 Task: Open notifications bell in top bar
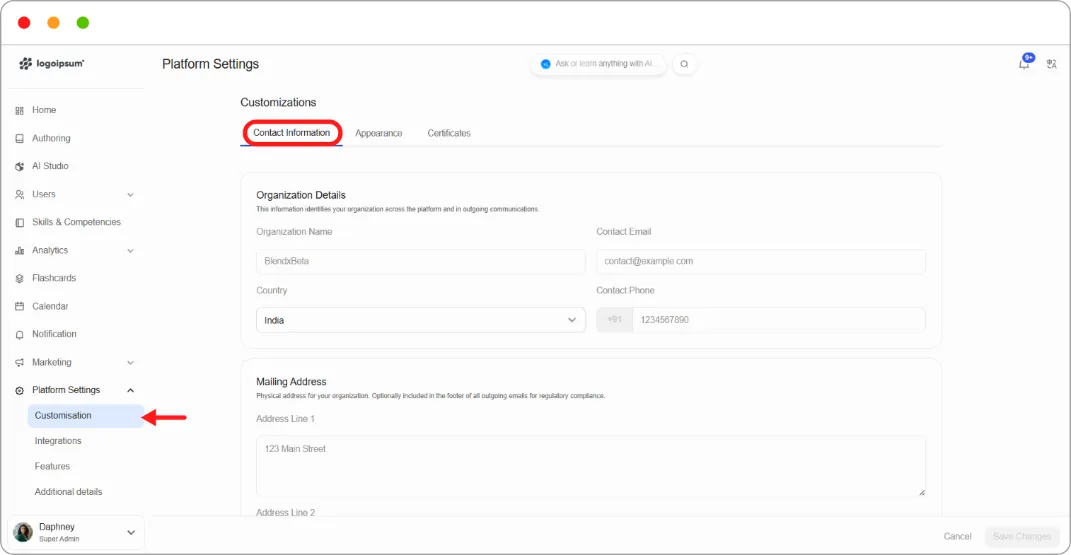pyautogui.click(x=1024, y=63)
